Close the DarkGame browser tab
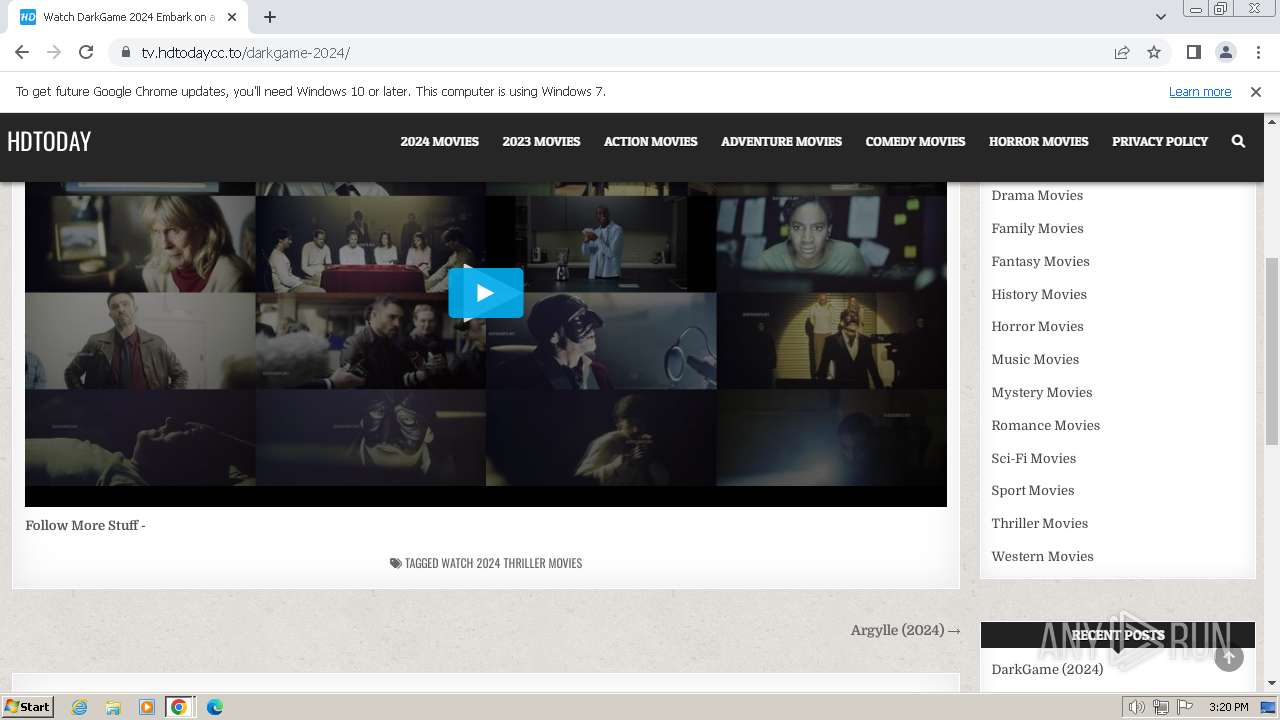This screenshot has height=720, width=1280. tap(232, 17)
